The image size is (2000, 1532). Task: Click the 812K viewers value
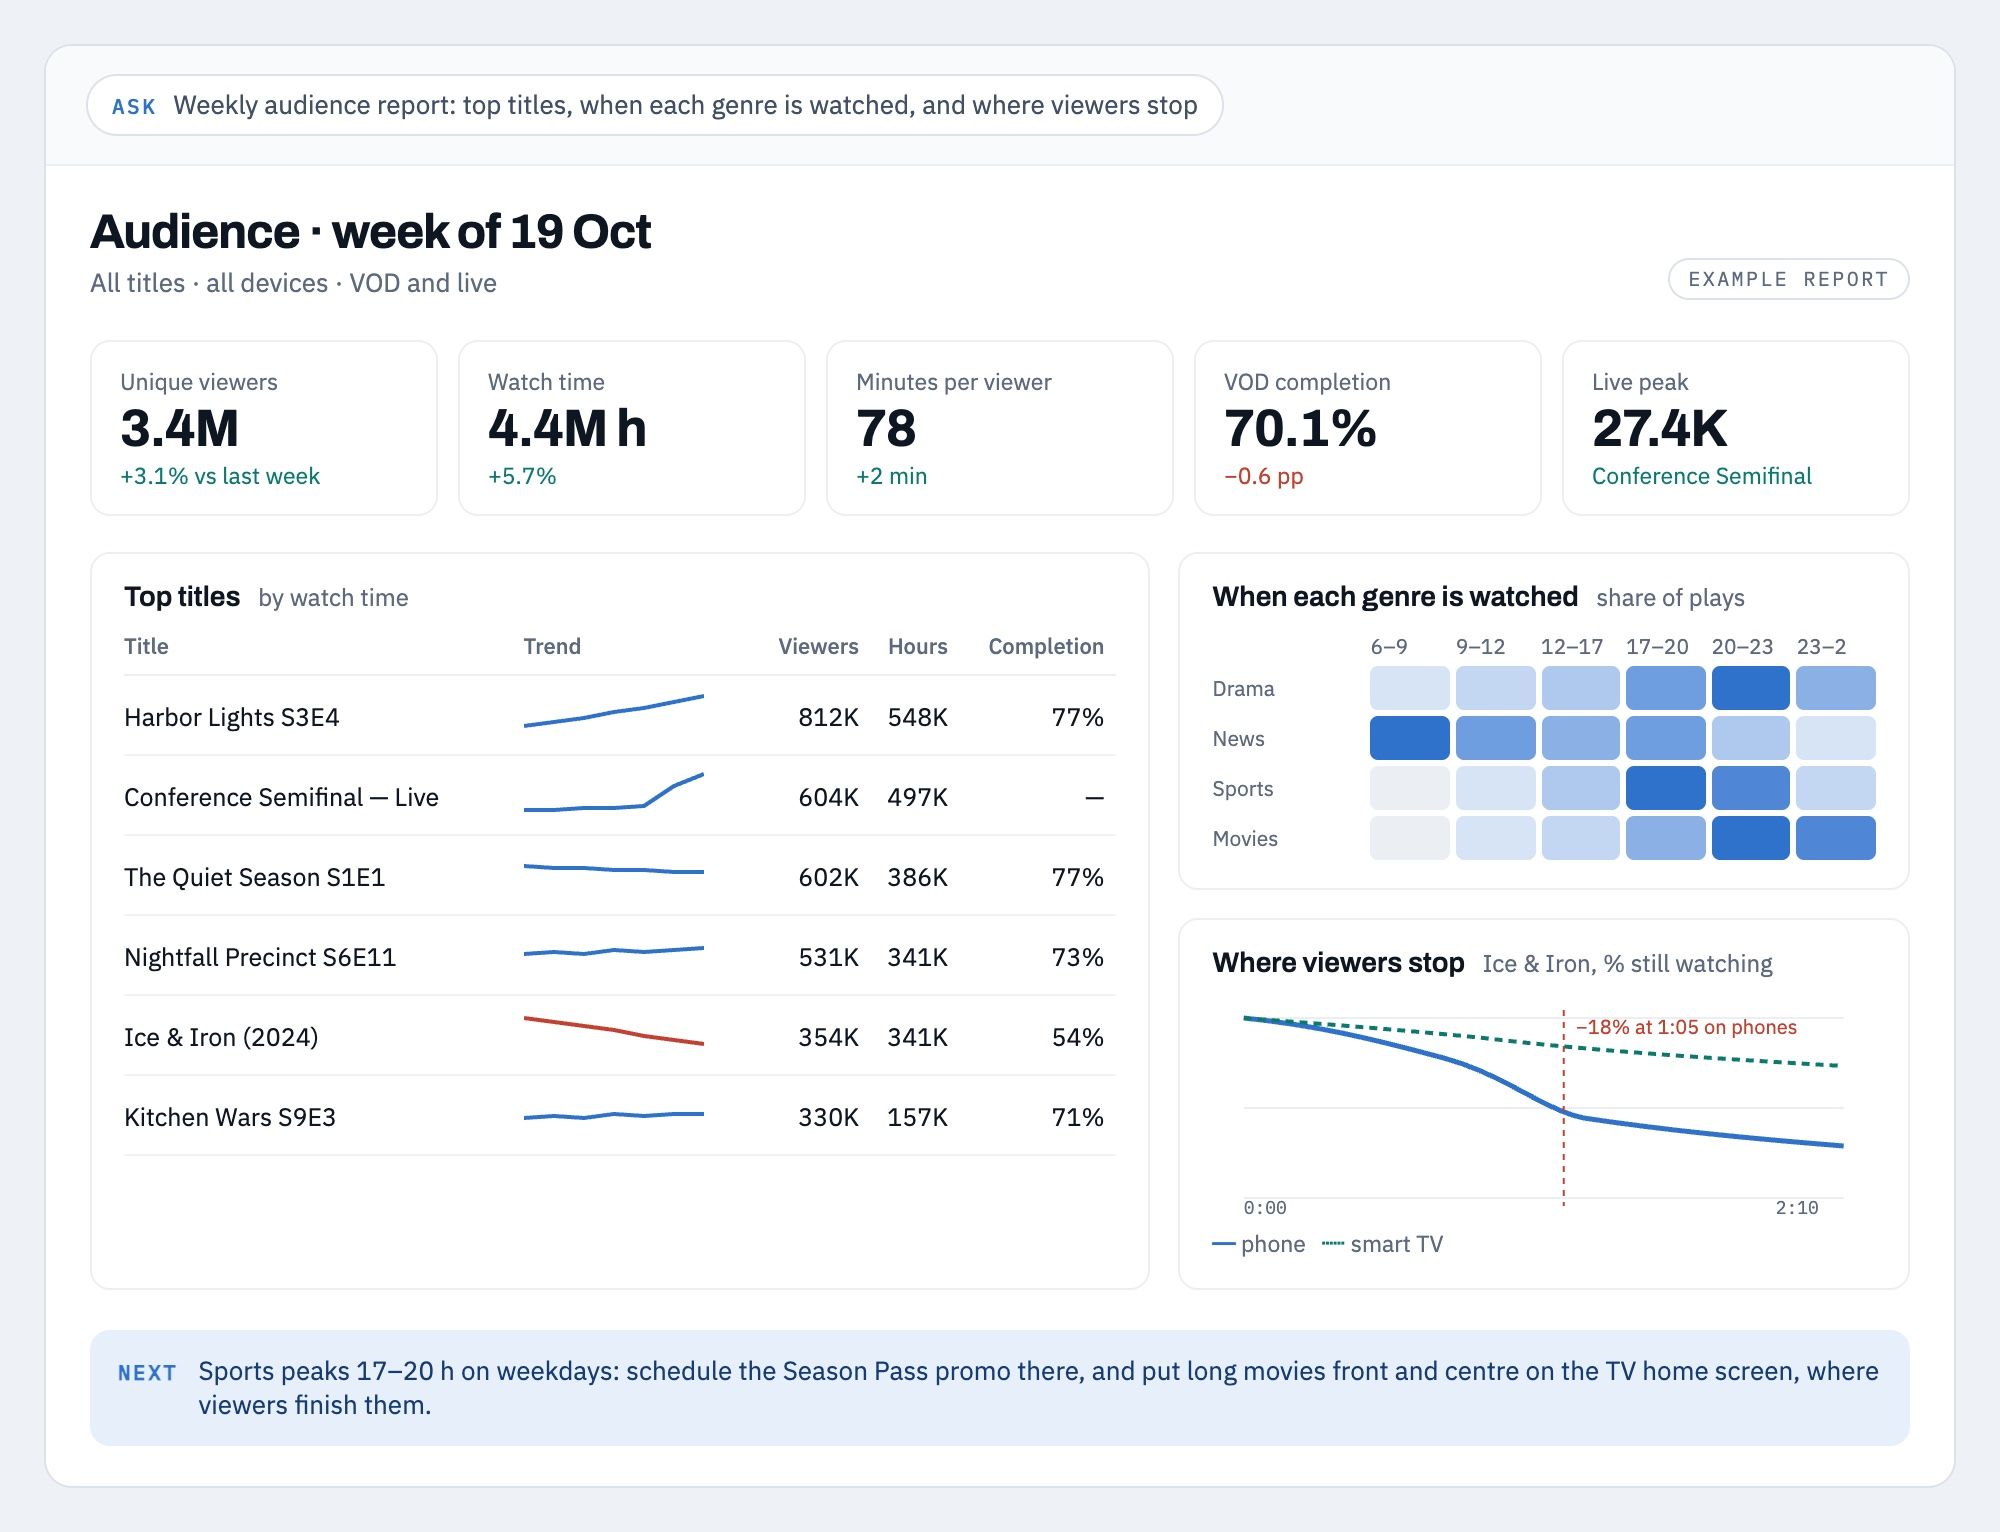click(x=828, y=717)
